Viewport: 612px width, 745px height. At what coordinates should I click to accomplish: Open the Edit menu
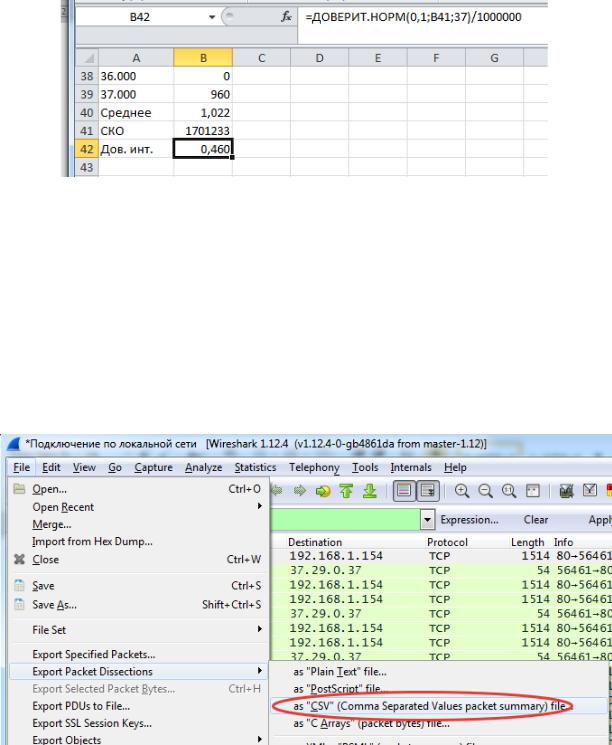pos(51,468)
